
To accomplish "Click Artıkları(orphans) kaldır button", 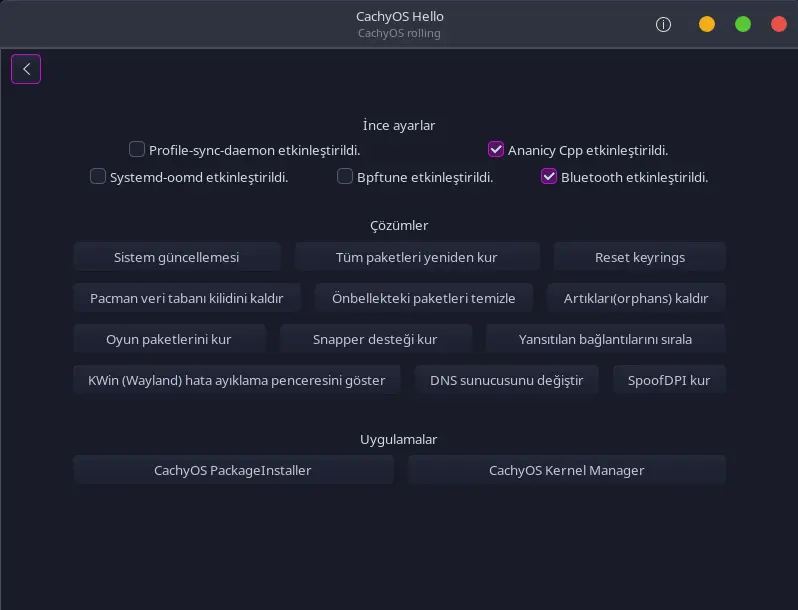I will 636,298.
